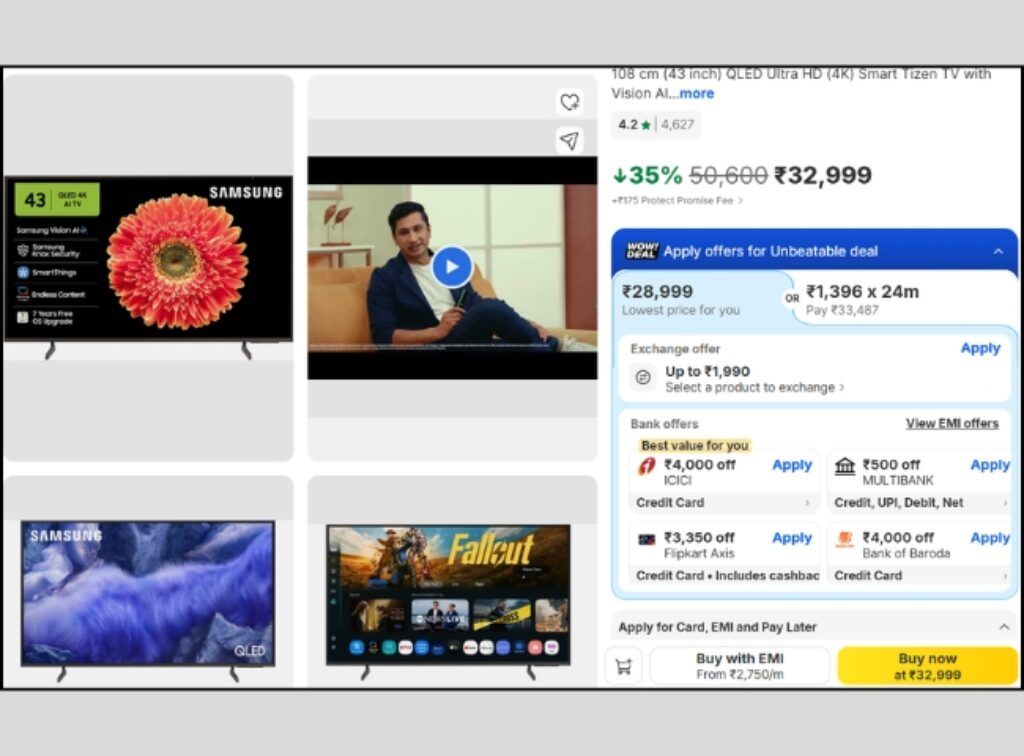Select the ₹1,396 x 24m EMI option
Screen dimensions: 1024x756
coord(904,300)
